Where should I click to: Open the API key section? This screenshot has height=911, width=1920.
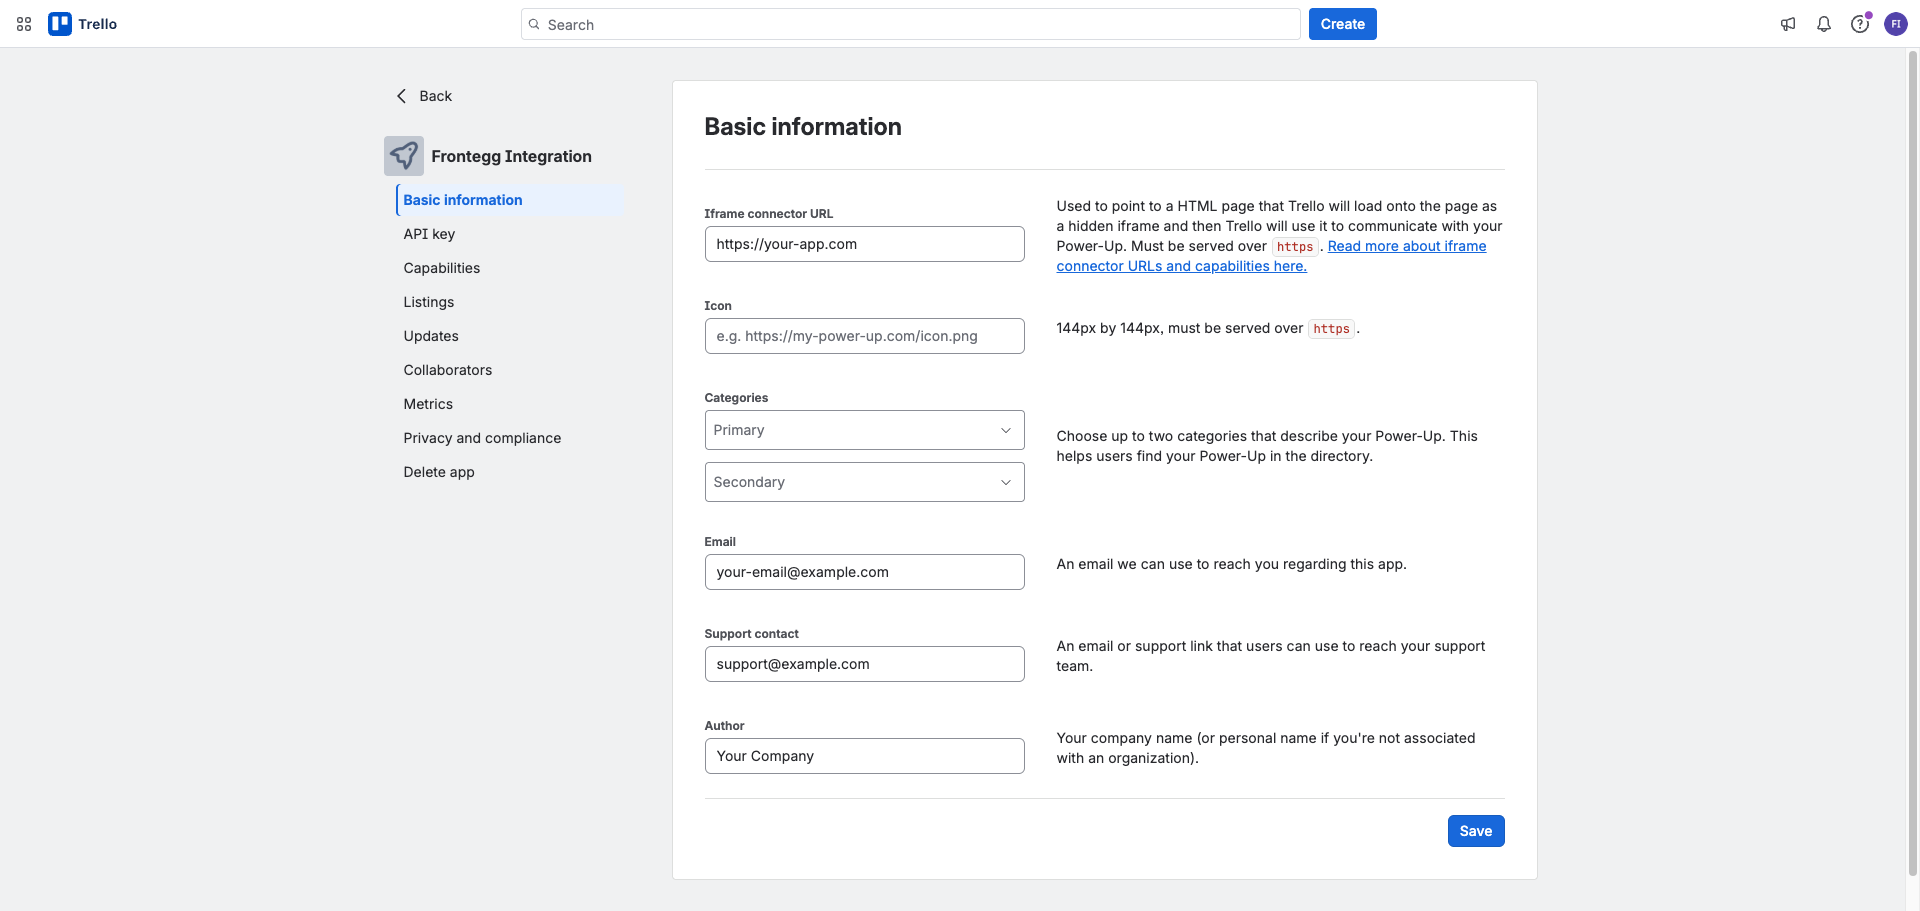[429, 234]
